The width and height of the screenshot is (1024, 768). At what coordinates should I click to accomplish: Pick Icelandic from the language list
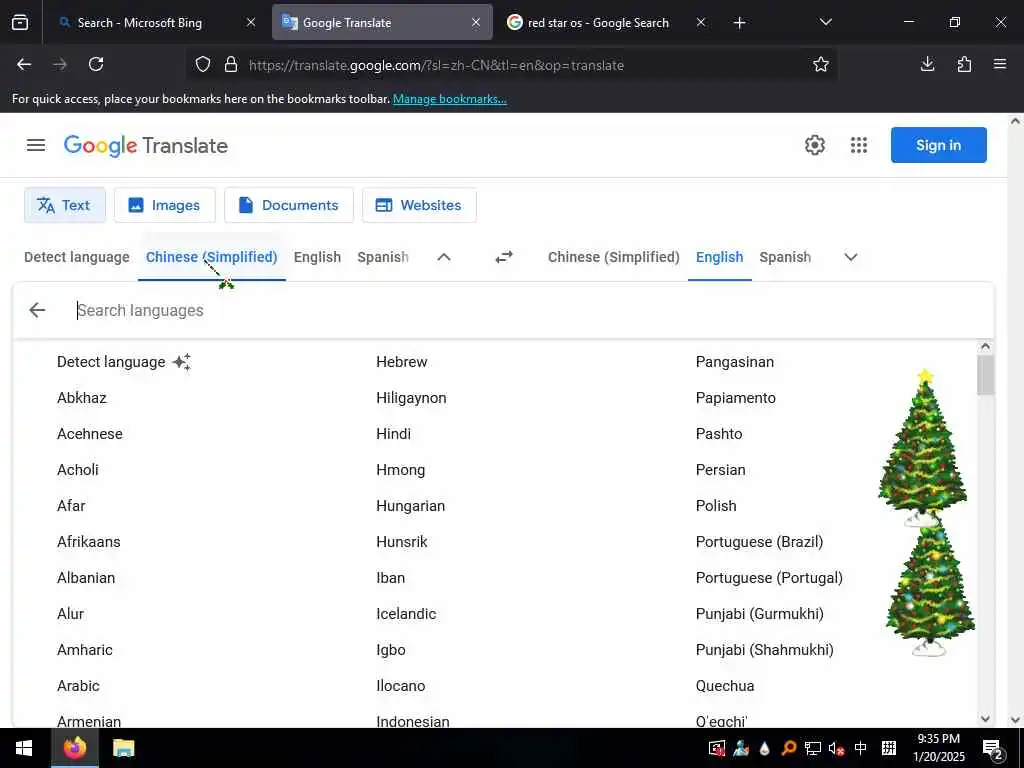(406, 614)
